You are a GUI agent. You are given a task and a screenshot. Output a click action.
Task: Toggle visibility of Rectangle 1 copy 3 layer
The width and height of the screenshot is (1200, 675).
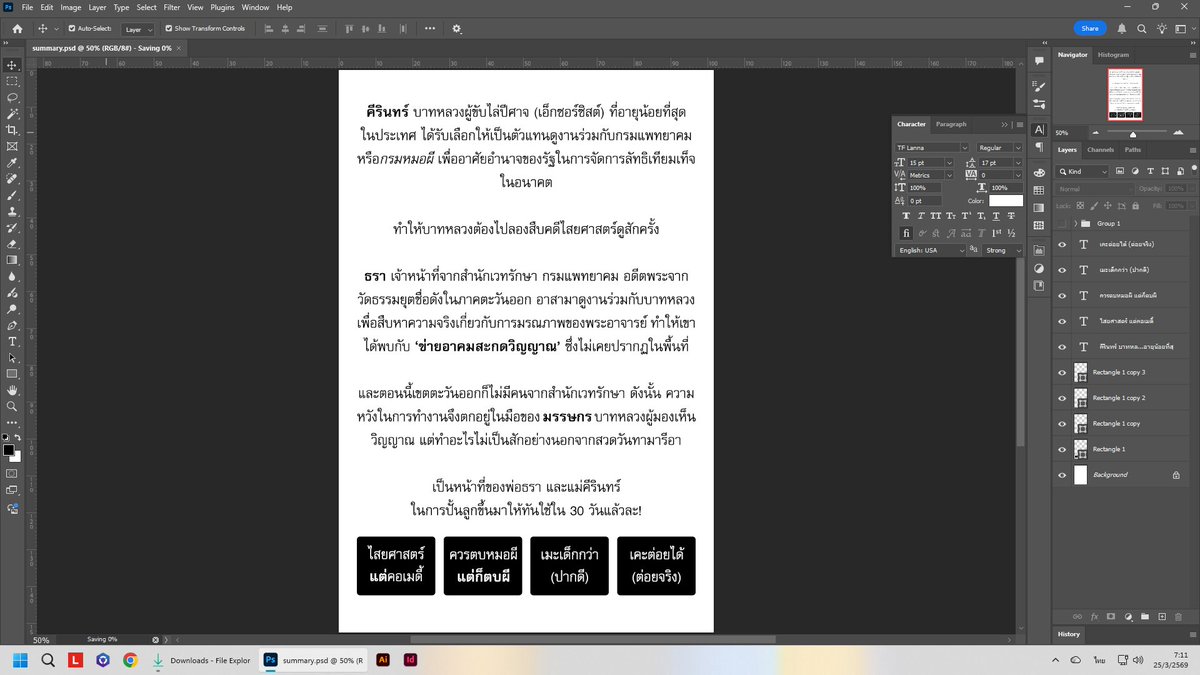[x=1063, y=371]
